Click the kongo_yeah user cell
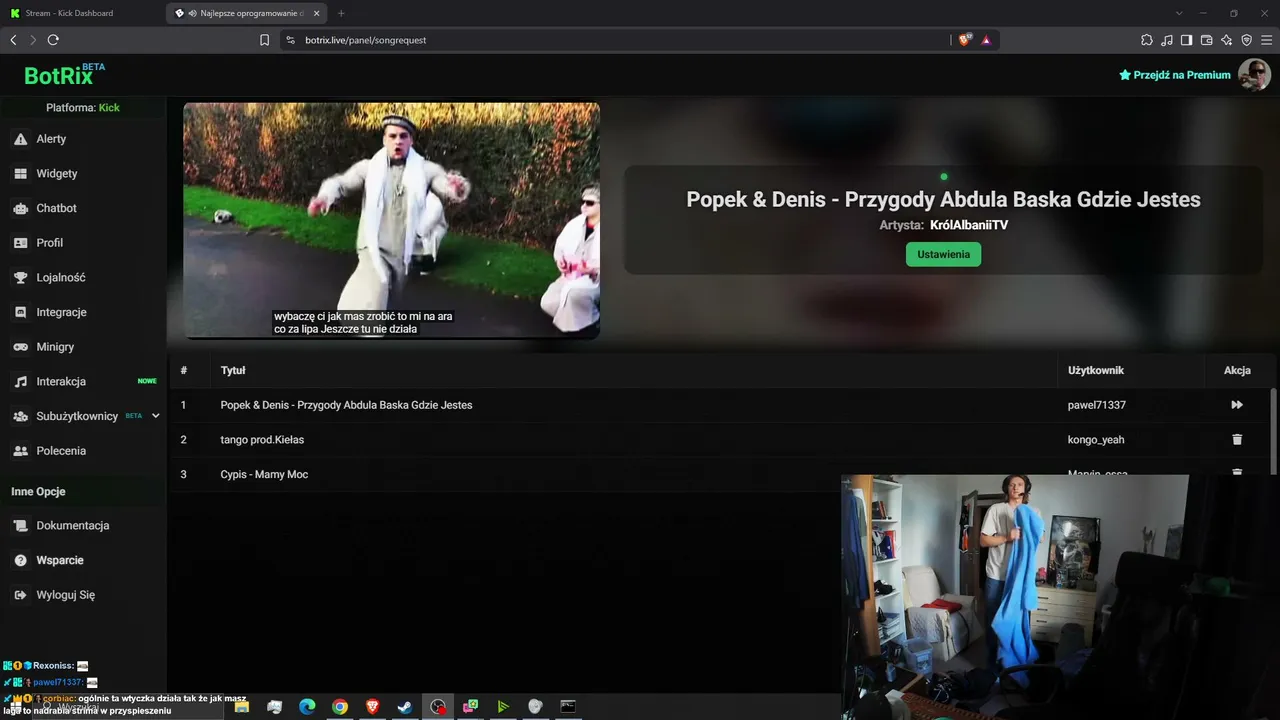The image size is (1280, 720). (x=1096, y=439)
